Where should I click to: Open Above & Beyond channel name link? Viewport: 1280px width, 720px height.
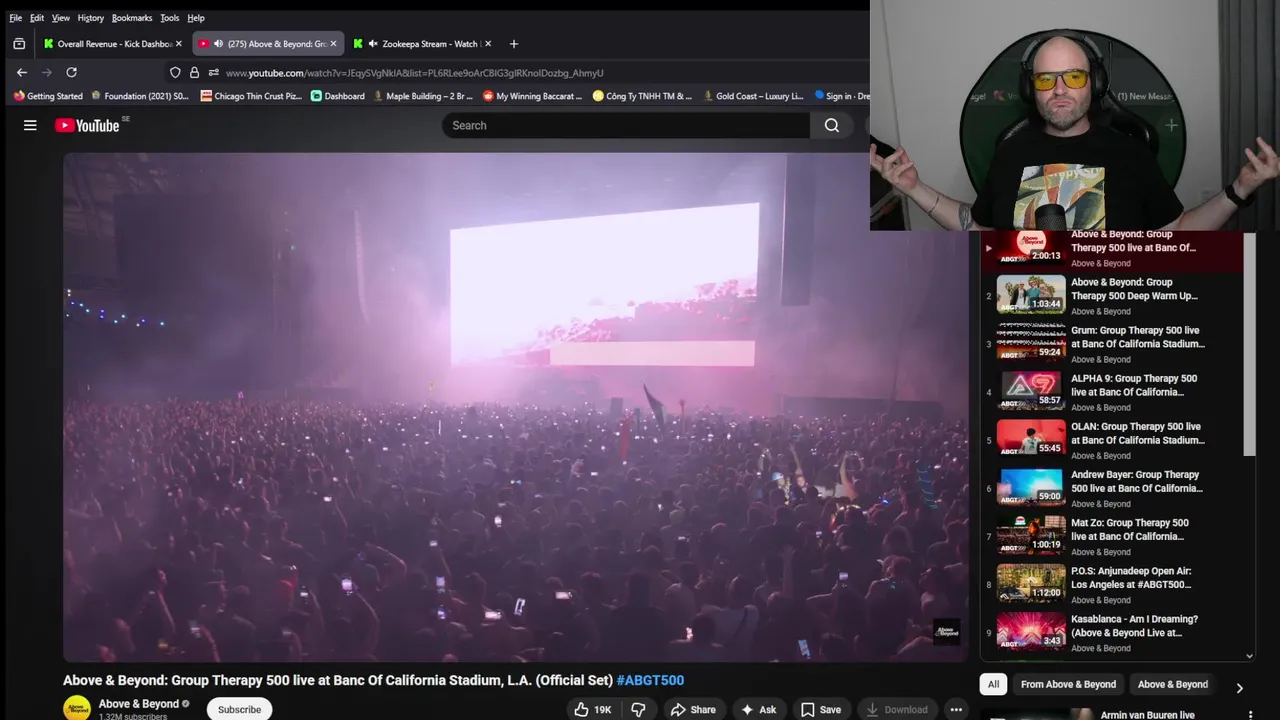(x=139, y=704)
